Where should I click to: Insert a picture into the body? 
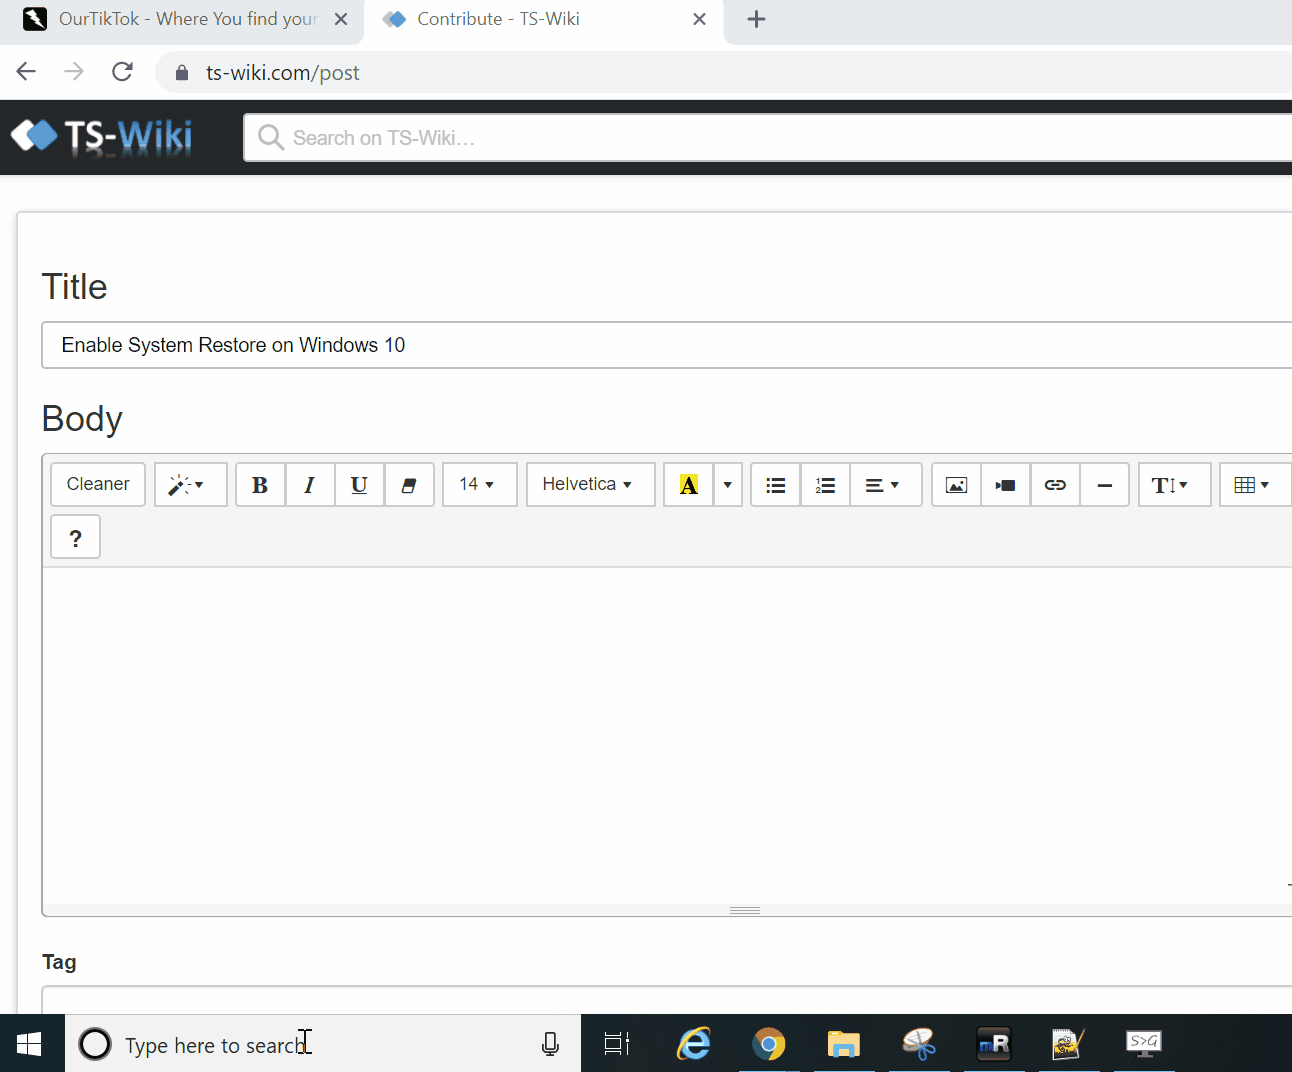(x=956, y=485)
